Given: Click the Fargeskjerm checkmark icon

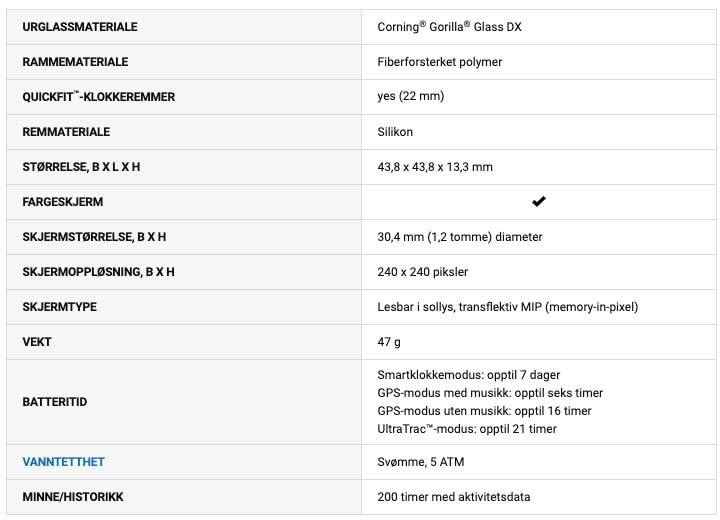Looking at the screenshot, I should [x=539, y=202].
